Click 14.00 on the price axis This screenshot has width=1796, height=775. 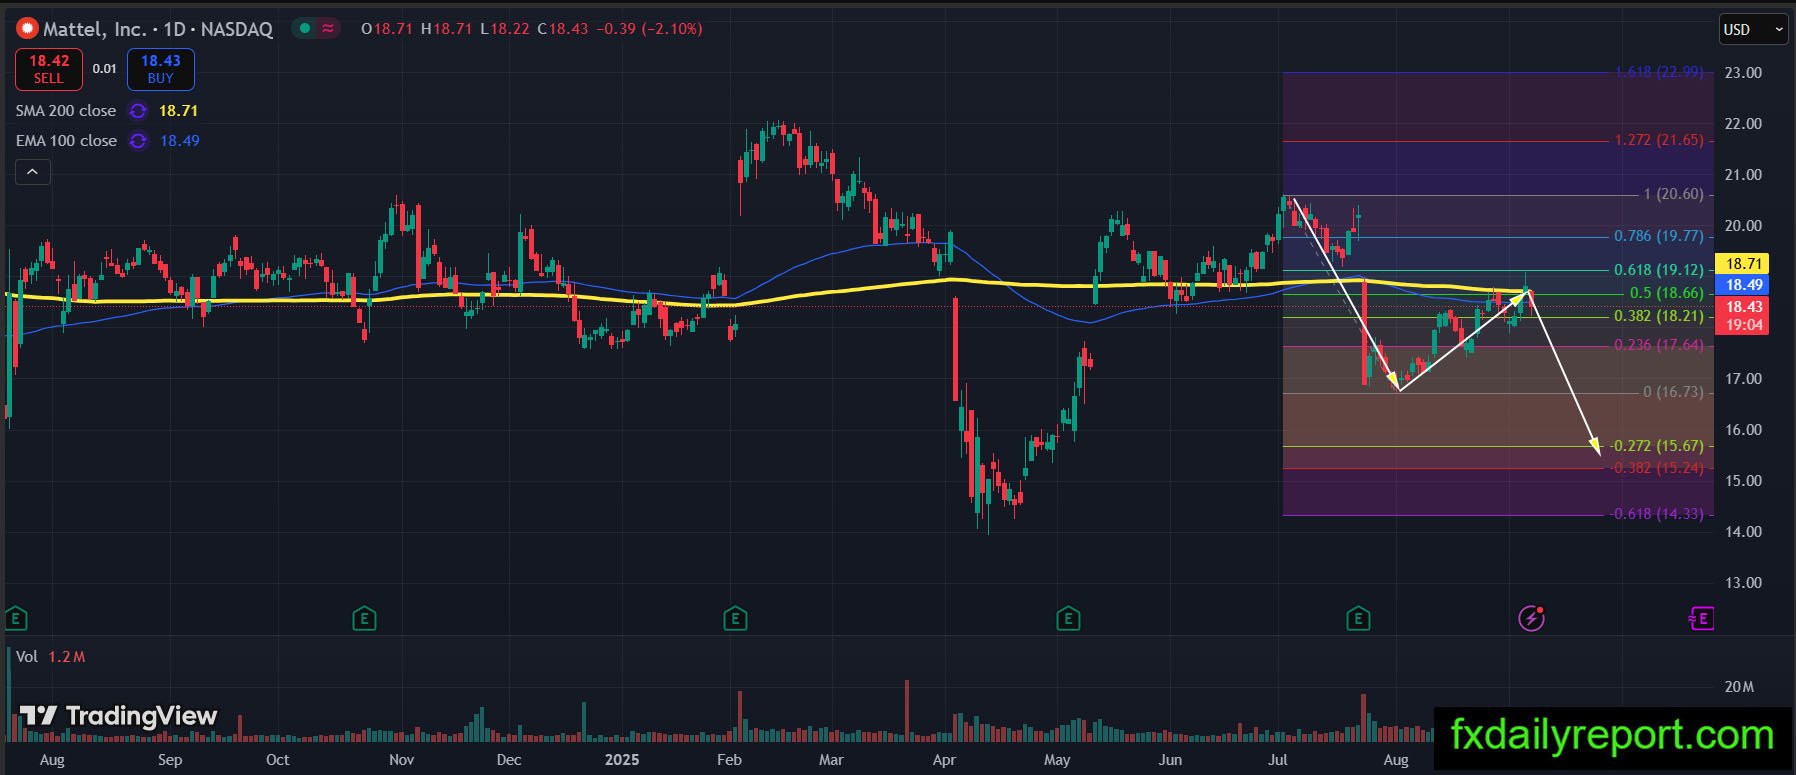click(1743, 532)
